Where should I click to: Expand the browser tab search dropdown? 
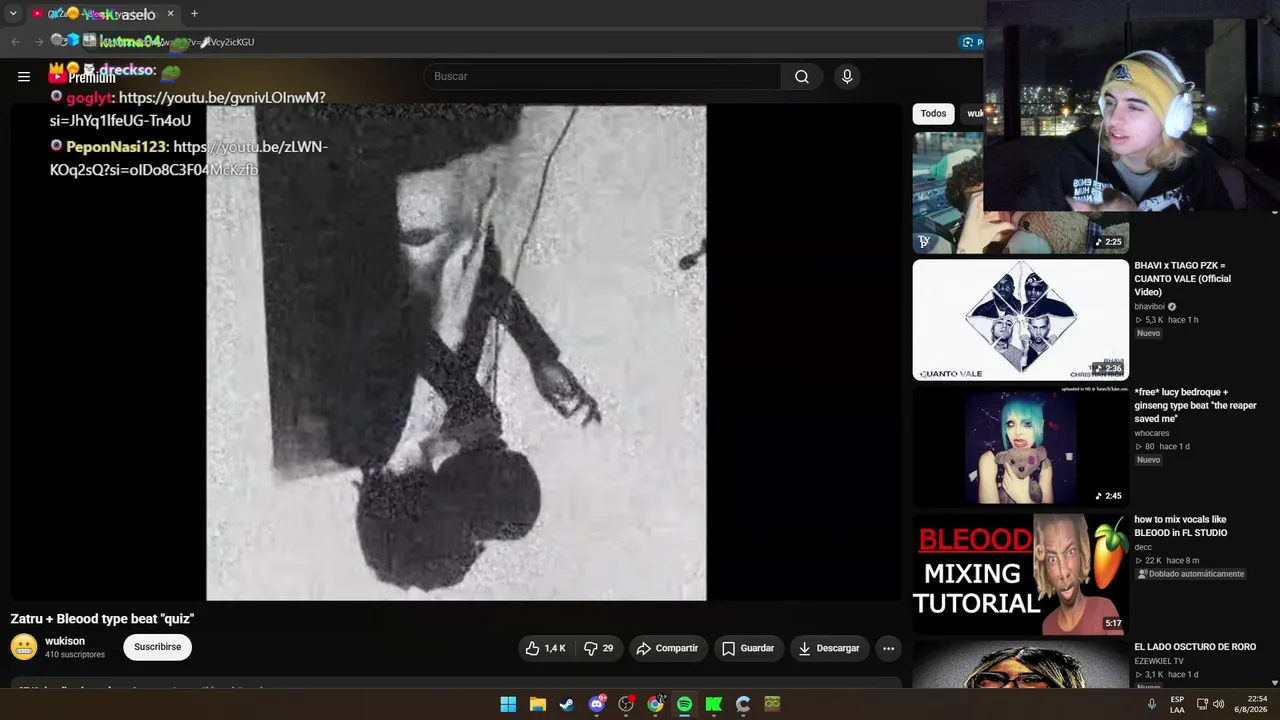point(13,14)
